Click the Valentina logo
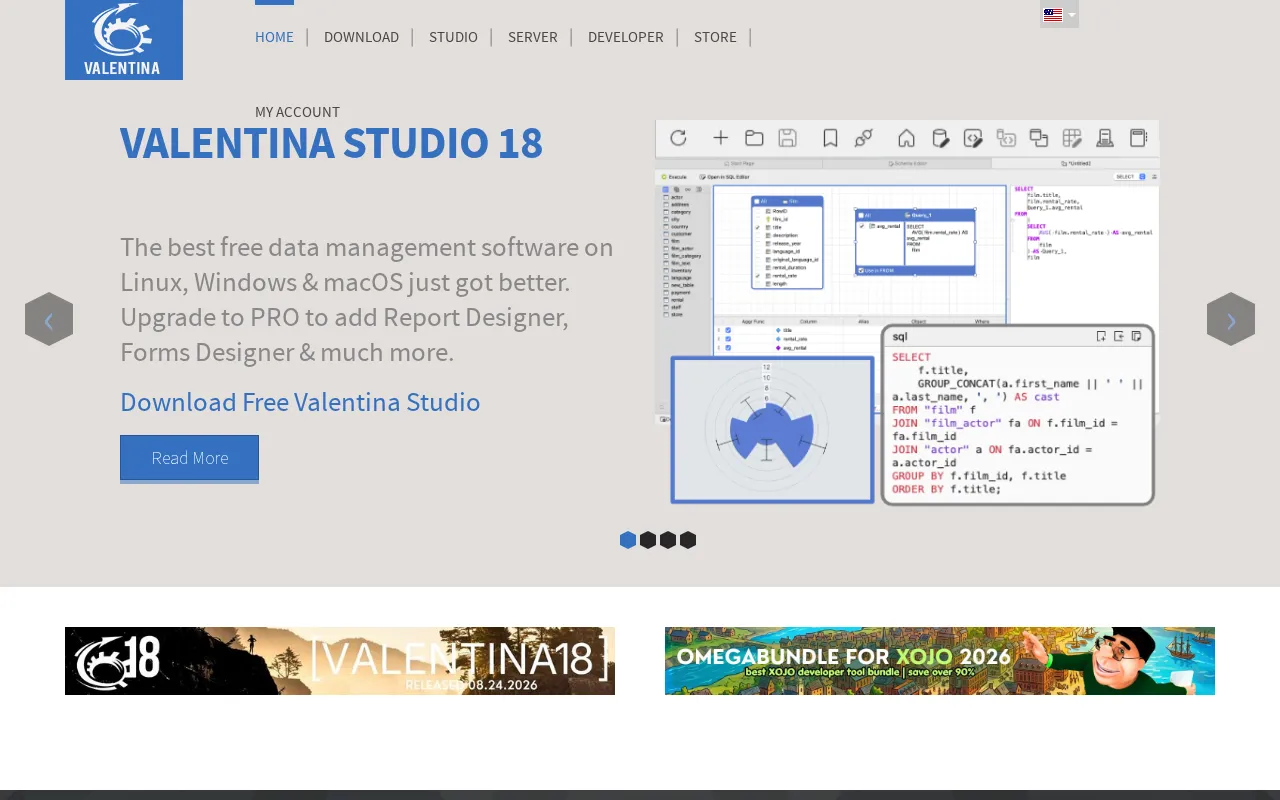The width and height of the screenshot is (1280, 800). point(124,40)
